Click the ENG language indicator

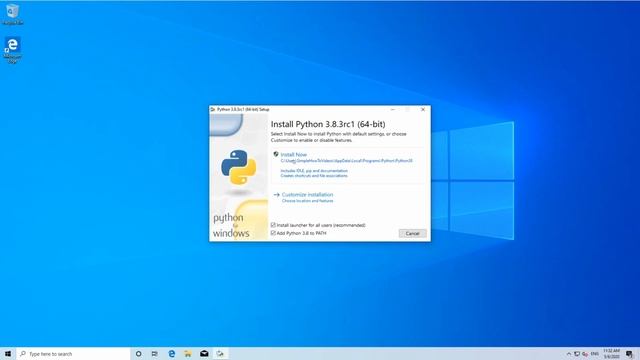click(595, 354)
